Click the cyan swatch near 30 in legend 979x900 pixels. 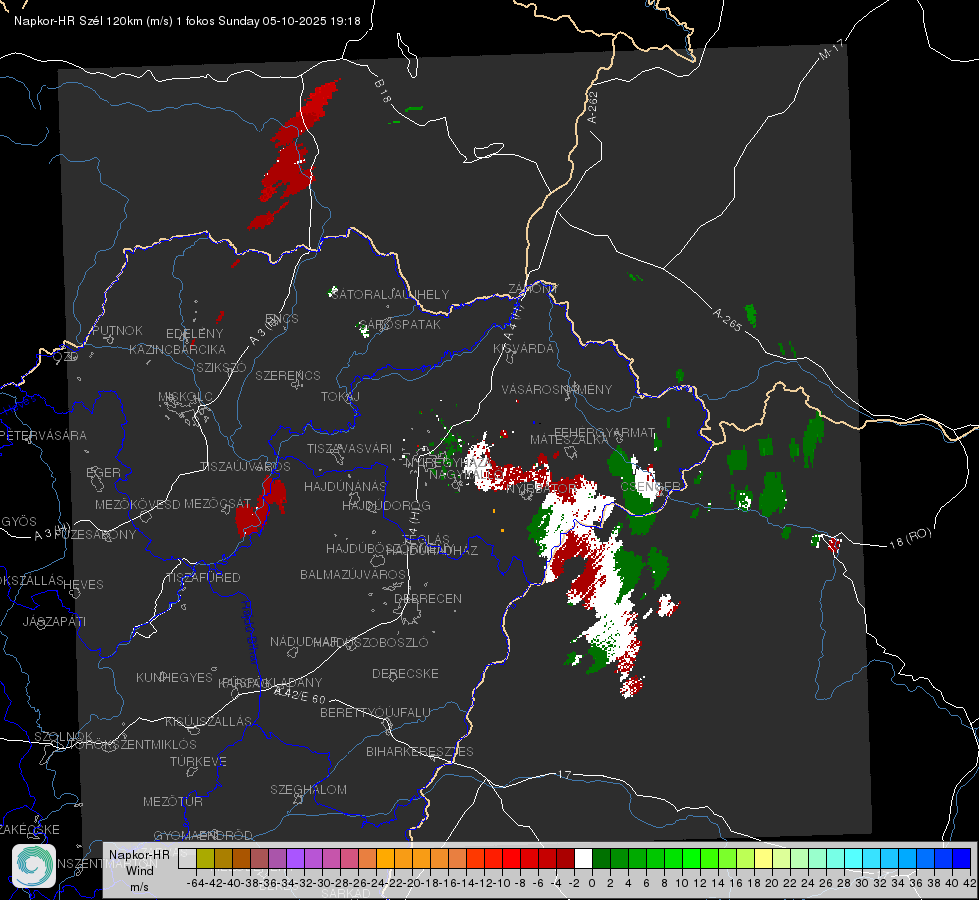click(x=854, y=858)
